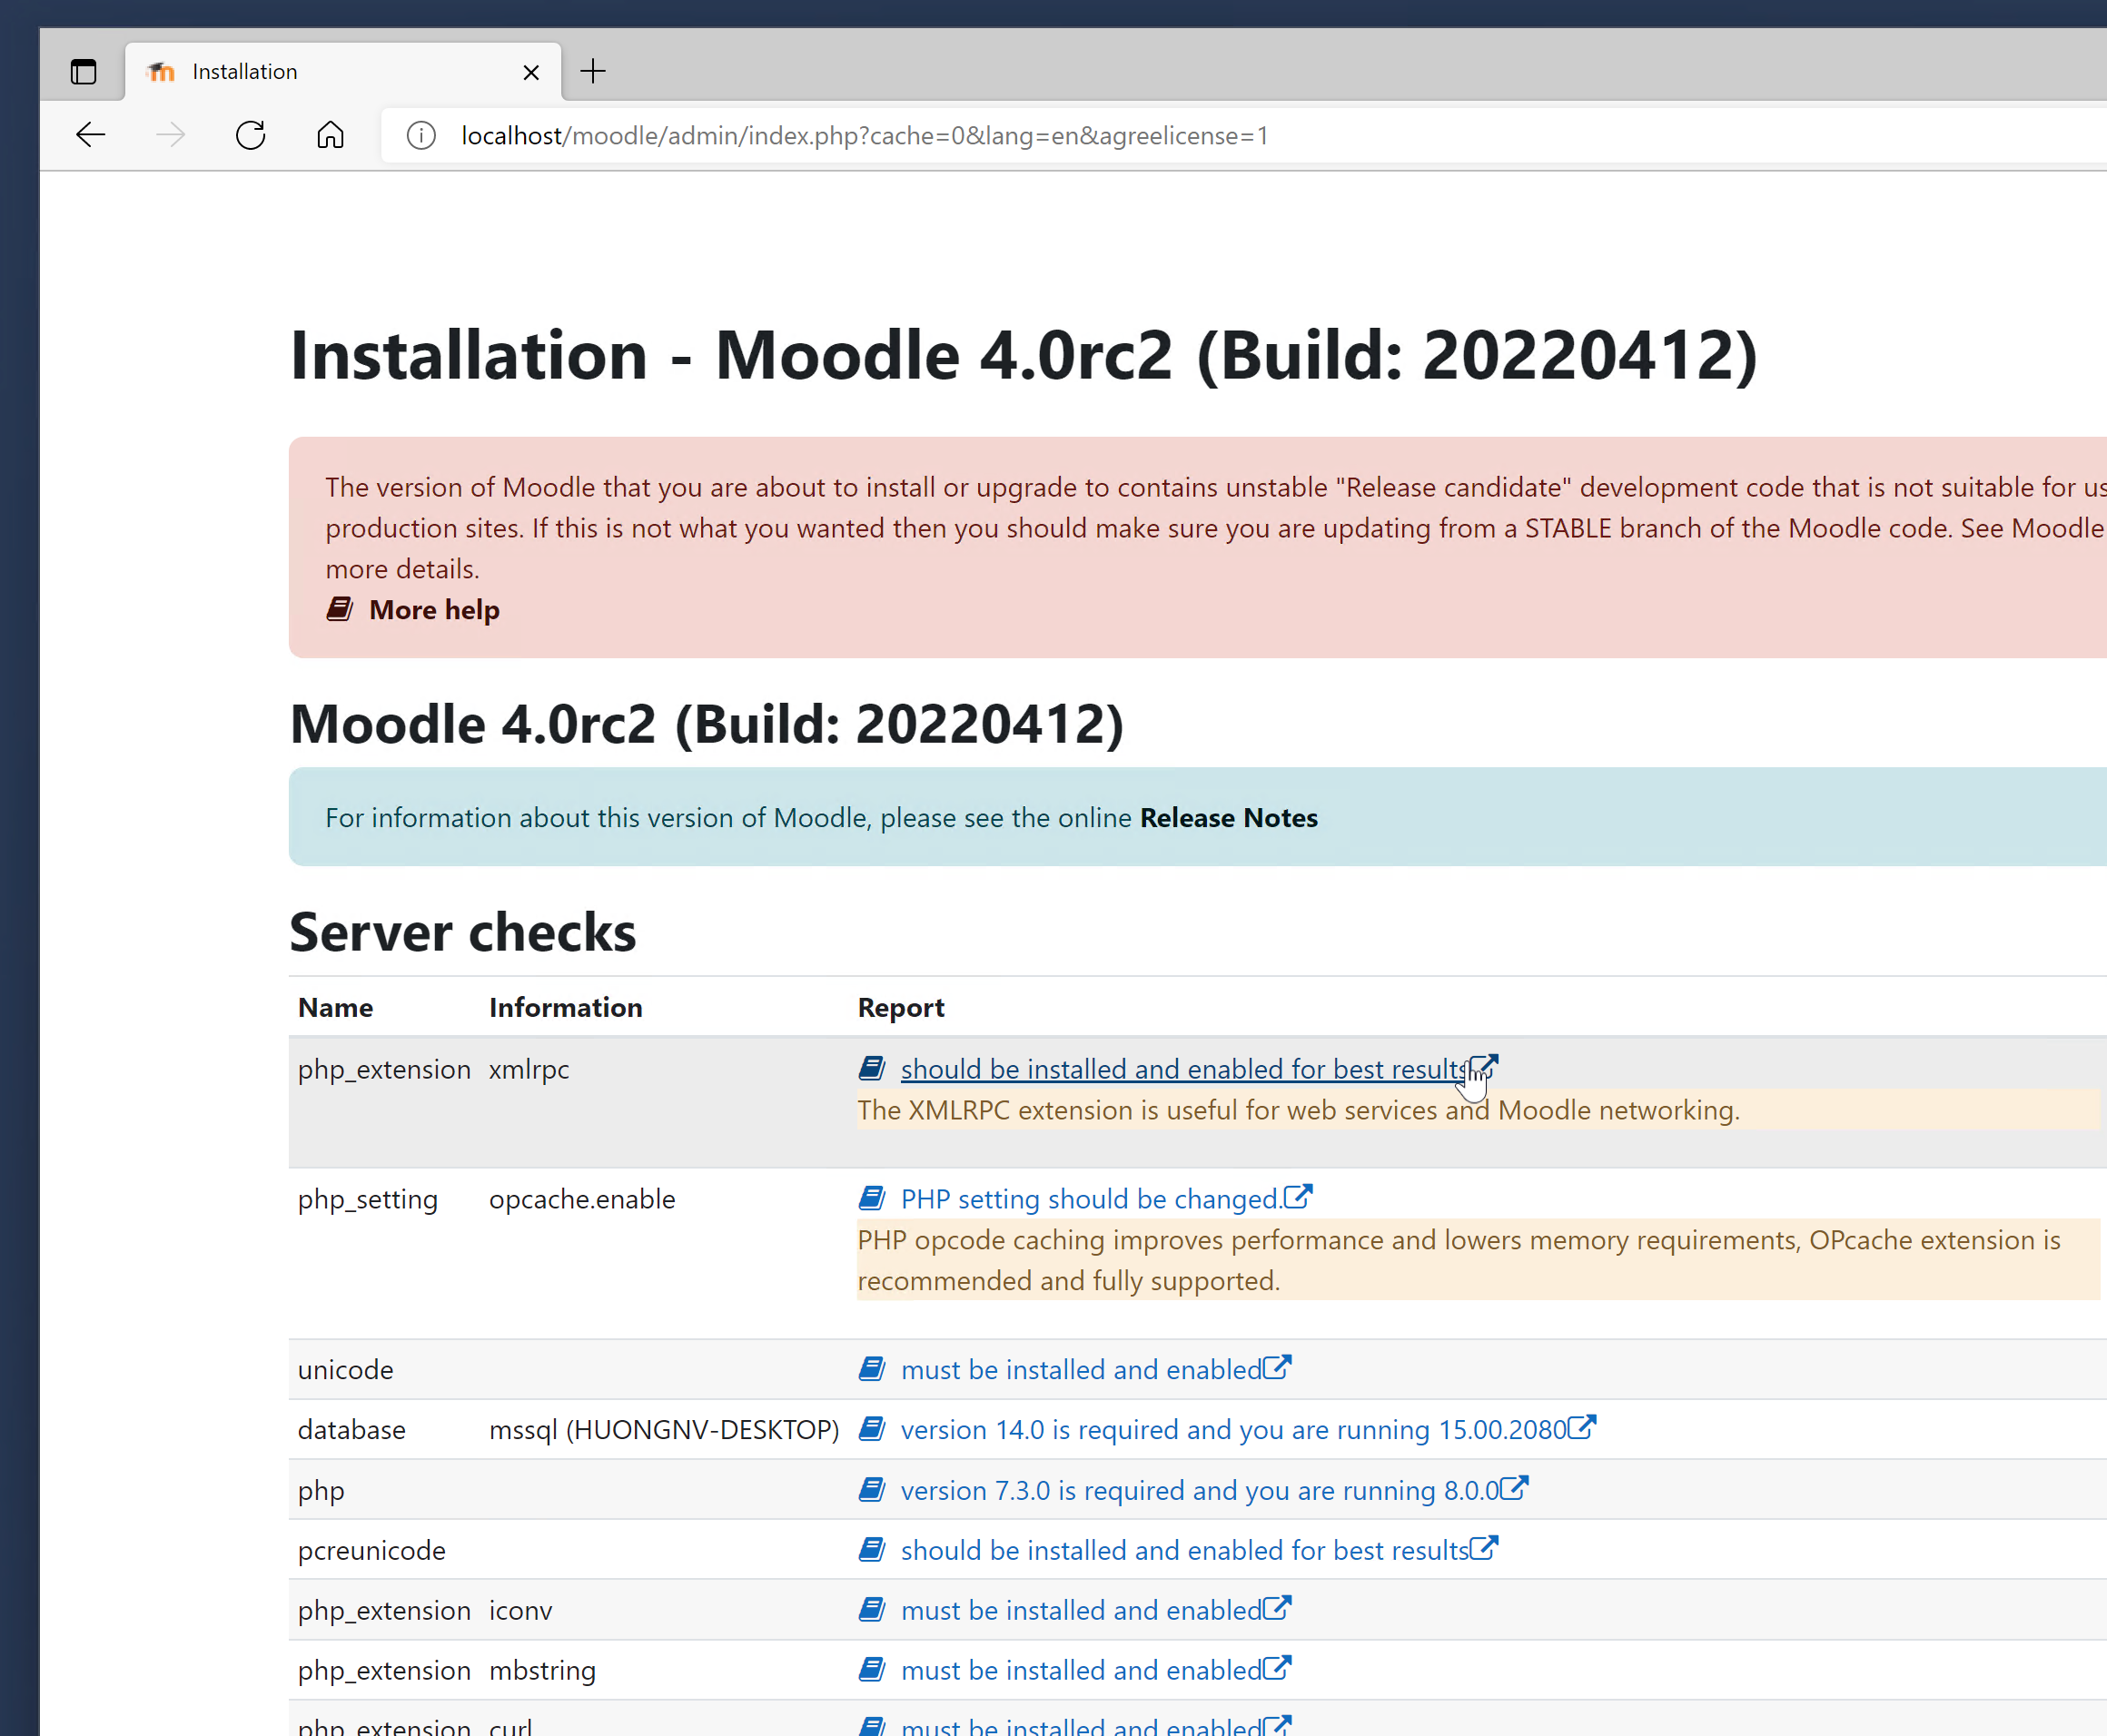
Task: Click the Server checks heading
Action: (463, 932)
